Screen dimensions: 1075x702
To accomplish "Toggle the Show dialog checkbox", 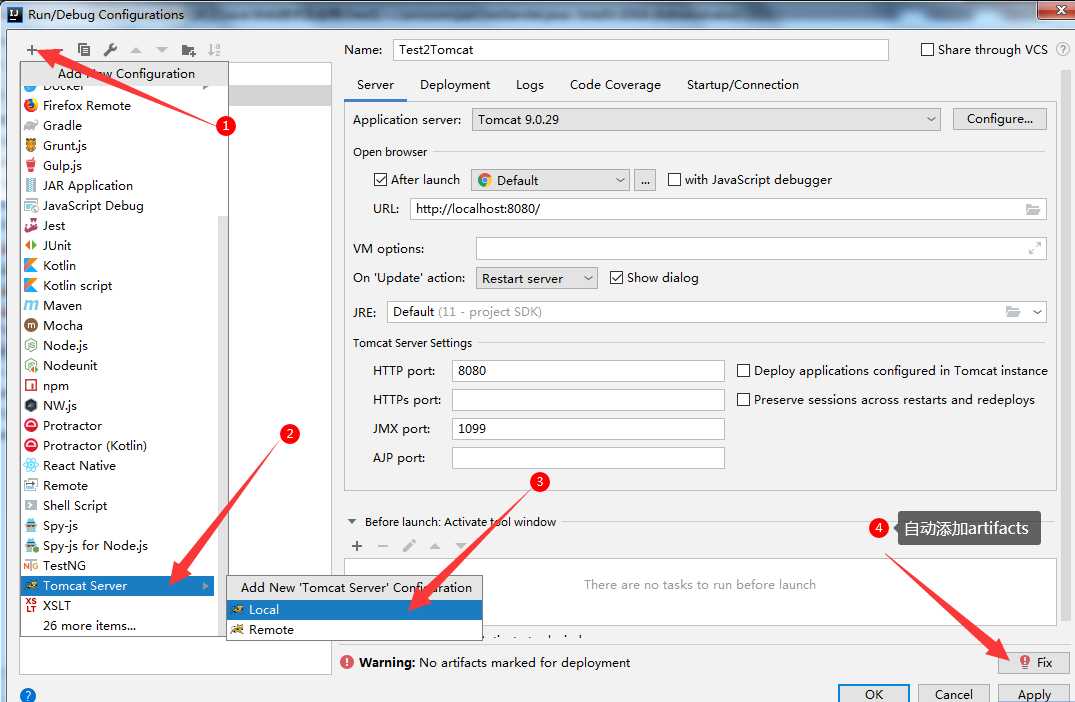I will point(616,278).
